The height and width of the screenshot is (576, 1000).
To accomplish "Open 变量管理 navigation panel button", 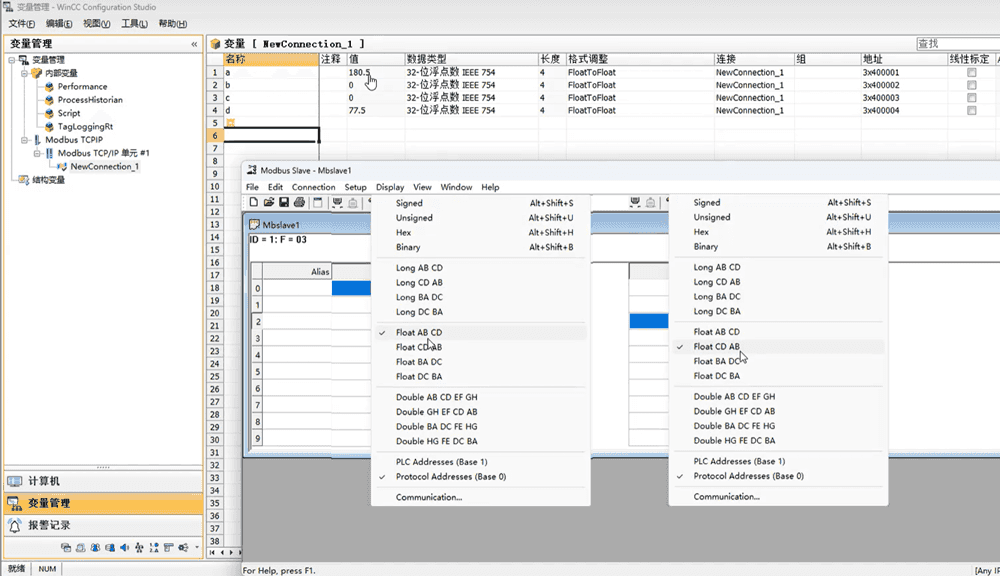I will pyautogui.click(x=48, y=503).
